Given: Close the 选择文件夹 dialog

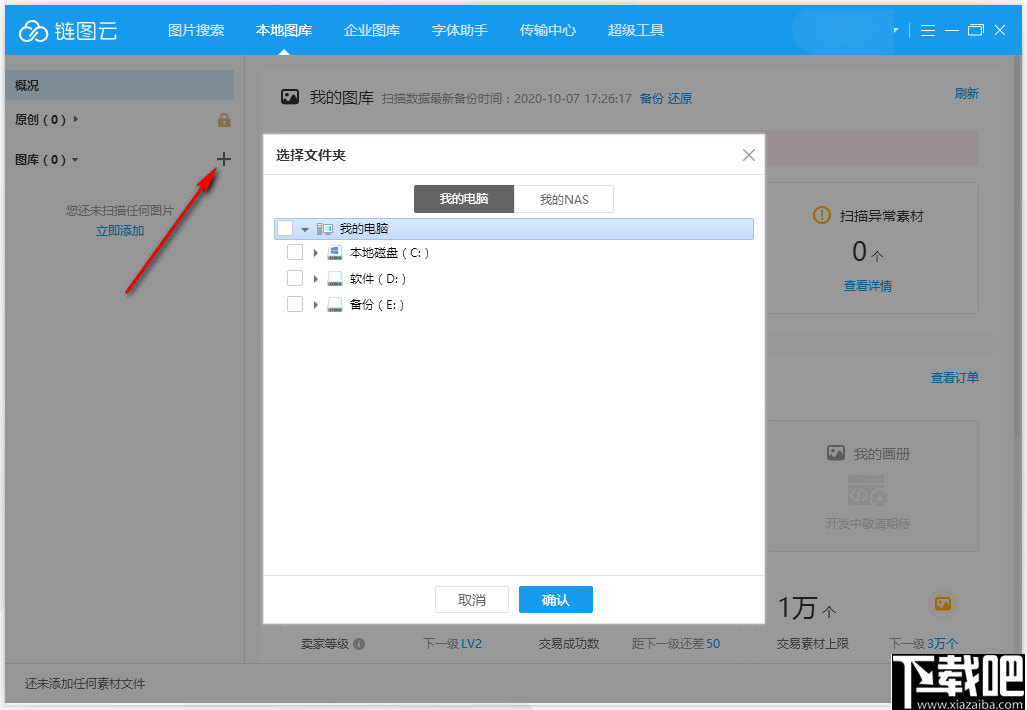Looking at the screenshot, I should click(x=748, y=155).
